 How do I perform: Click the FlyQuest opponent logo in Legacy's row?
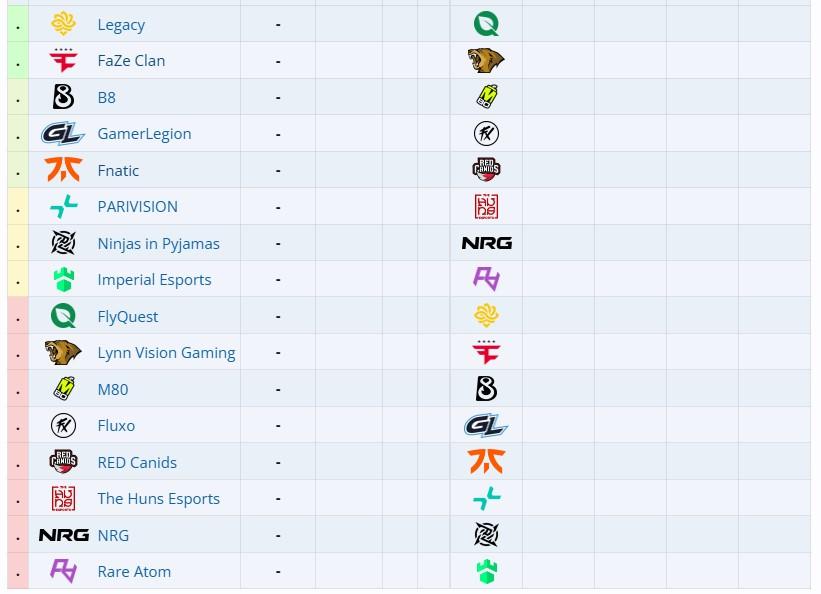click(x=486, y=24)
